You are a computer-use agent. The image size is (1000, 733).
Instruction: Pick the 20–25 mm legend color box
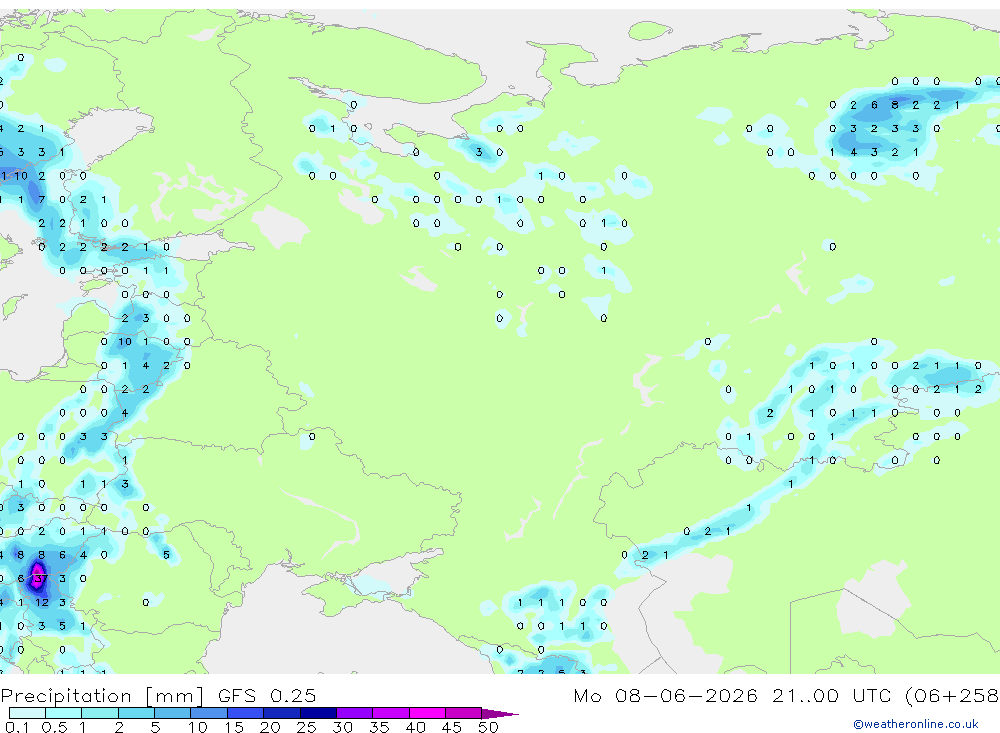click(x=282, y=713)
